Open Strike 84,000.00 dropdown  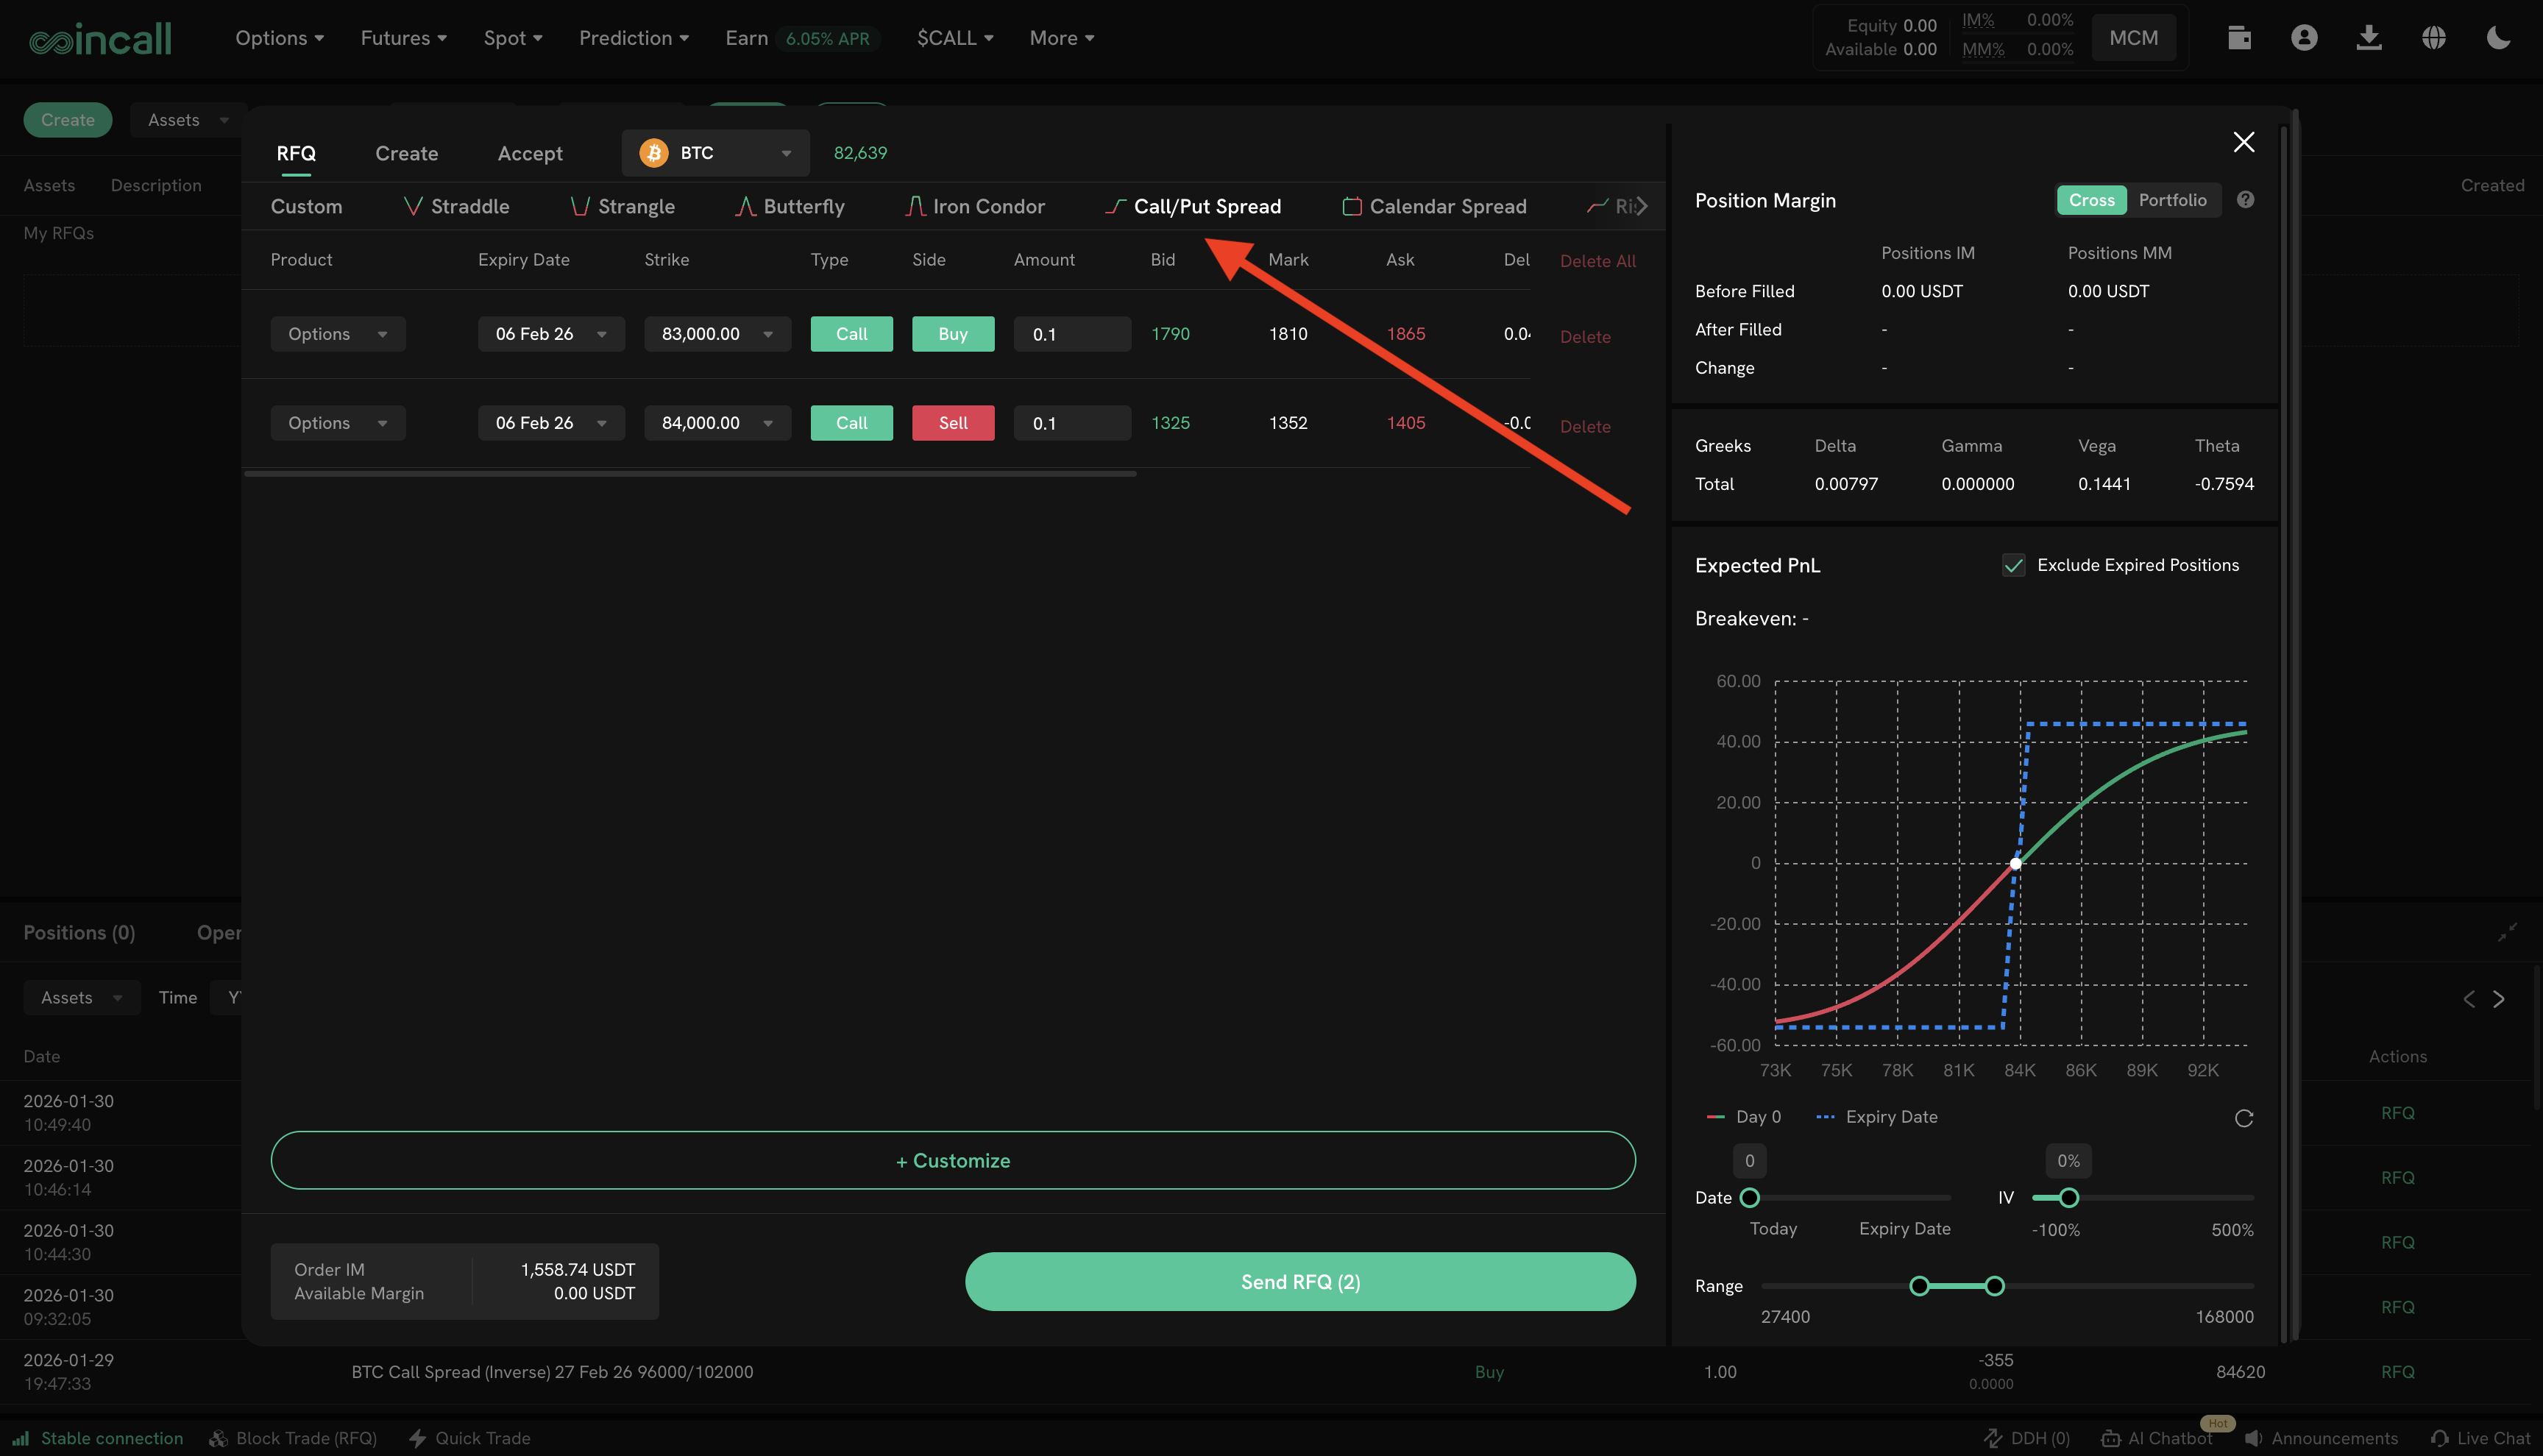(x=717, y=423)
